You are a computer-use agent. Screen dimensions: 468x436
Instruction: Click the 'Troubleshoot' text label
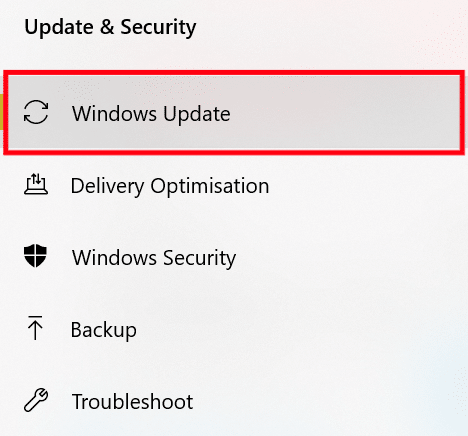pyautogui.click(x=133, y=401)
